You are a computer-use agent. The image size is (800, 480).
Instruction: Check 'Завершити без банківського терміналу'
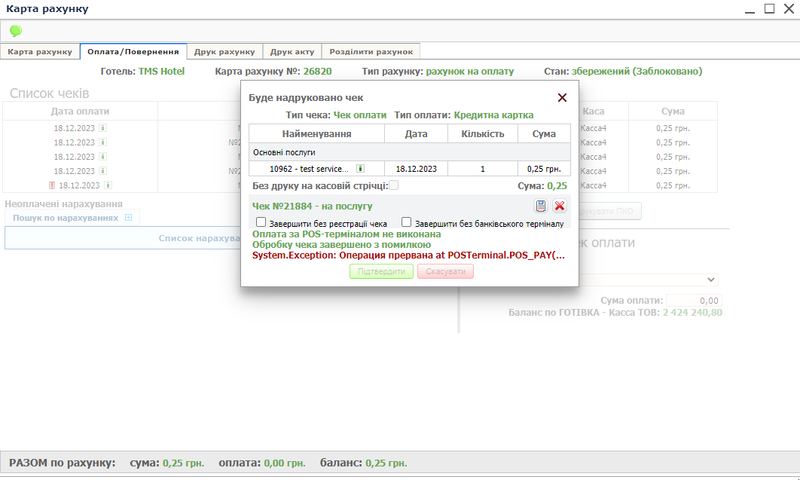[x=406, y=223]
